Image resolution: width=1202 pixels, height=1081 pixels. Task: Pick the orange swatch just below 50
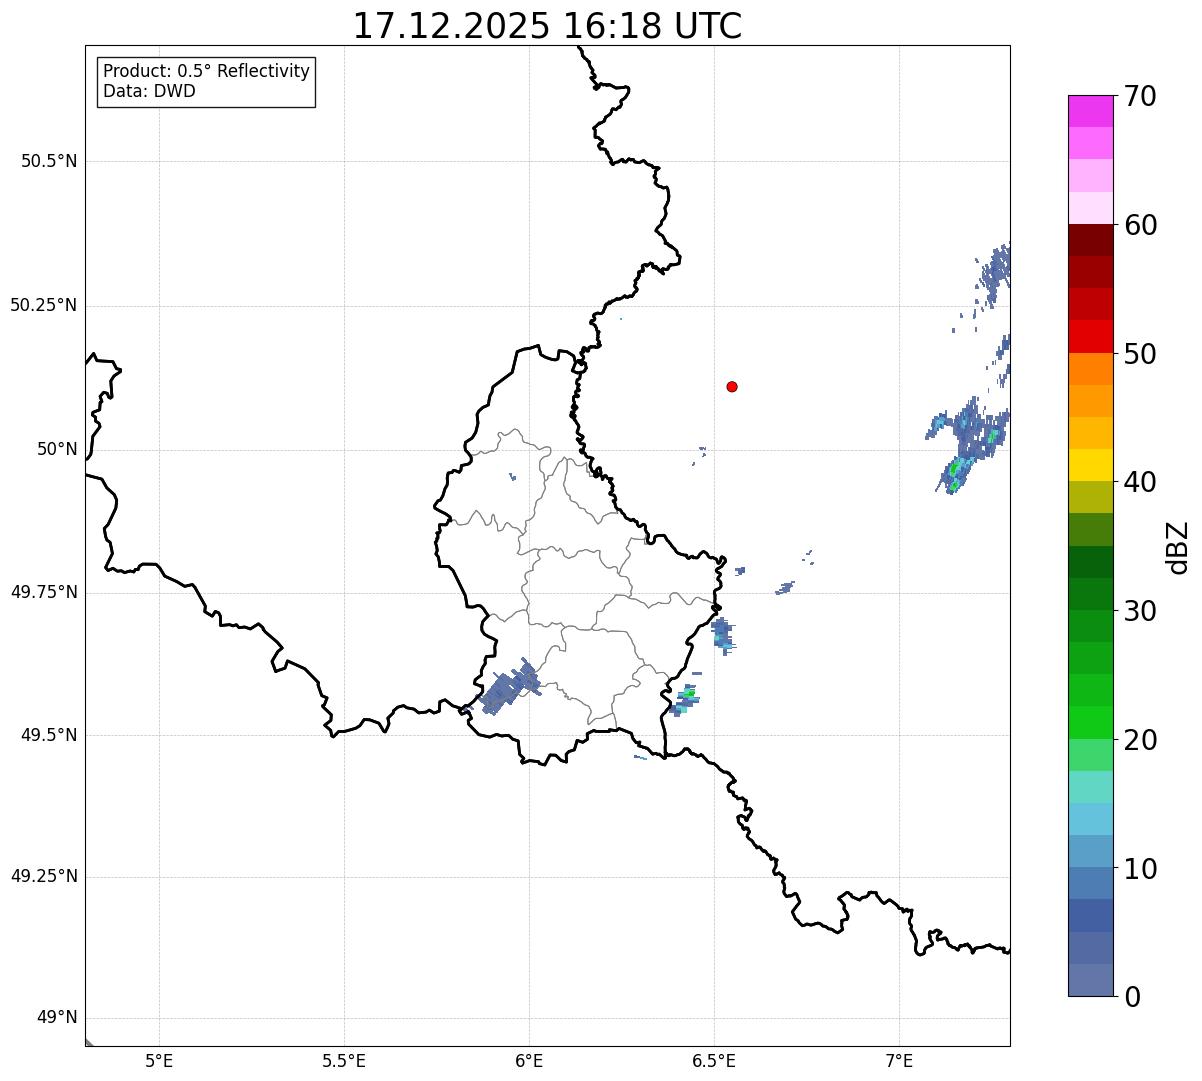click(x=1090, y=369)
